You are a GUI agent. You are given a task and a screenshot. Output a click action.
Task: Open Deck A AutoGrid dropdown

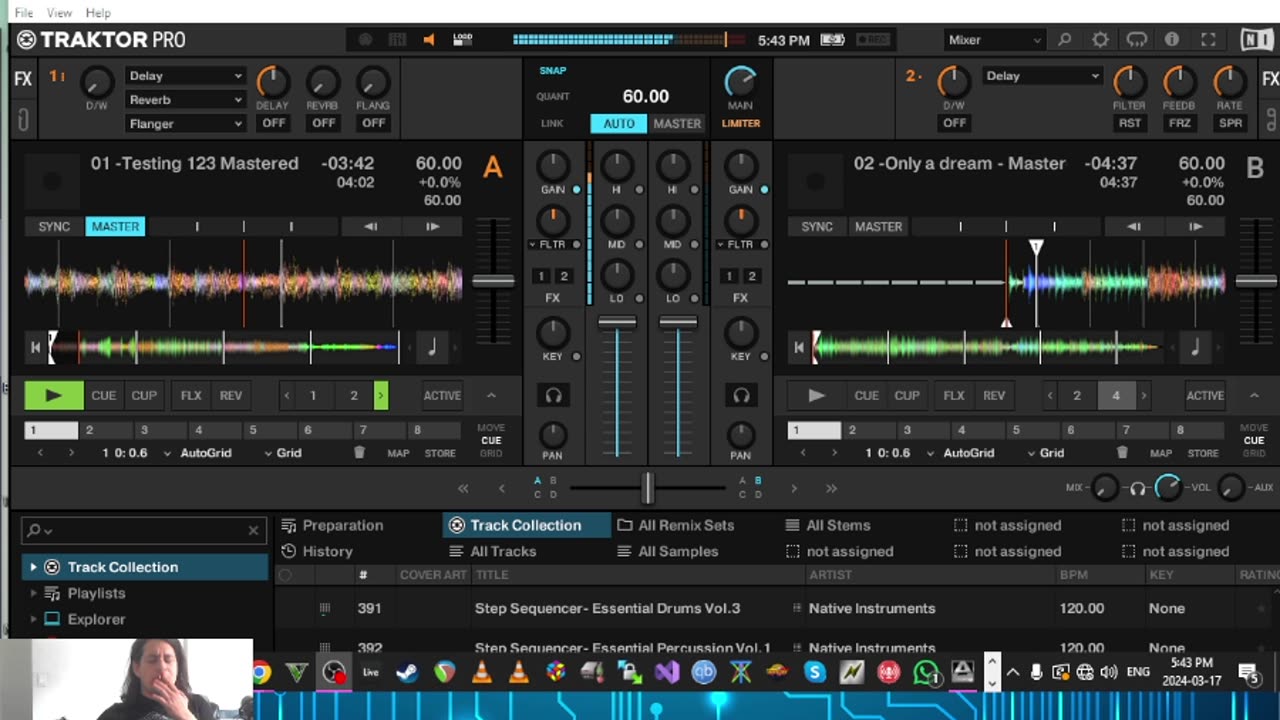[x=198, y=453]
